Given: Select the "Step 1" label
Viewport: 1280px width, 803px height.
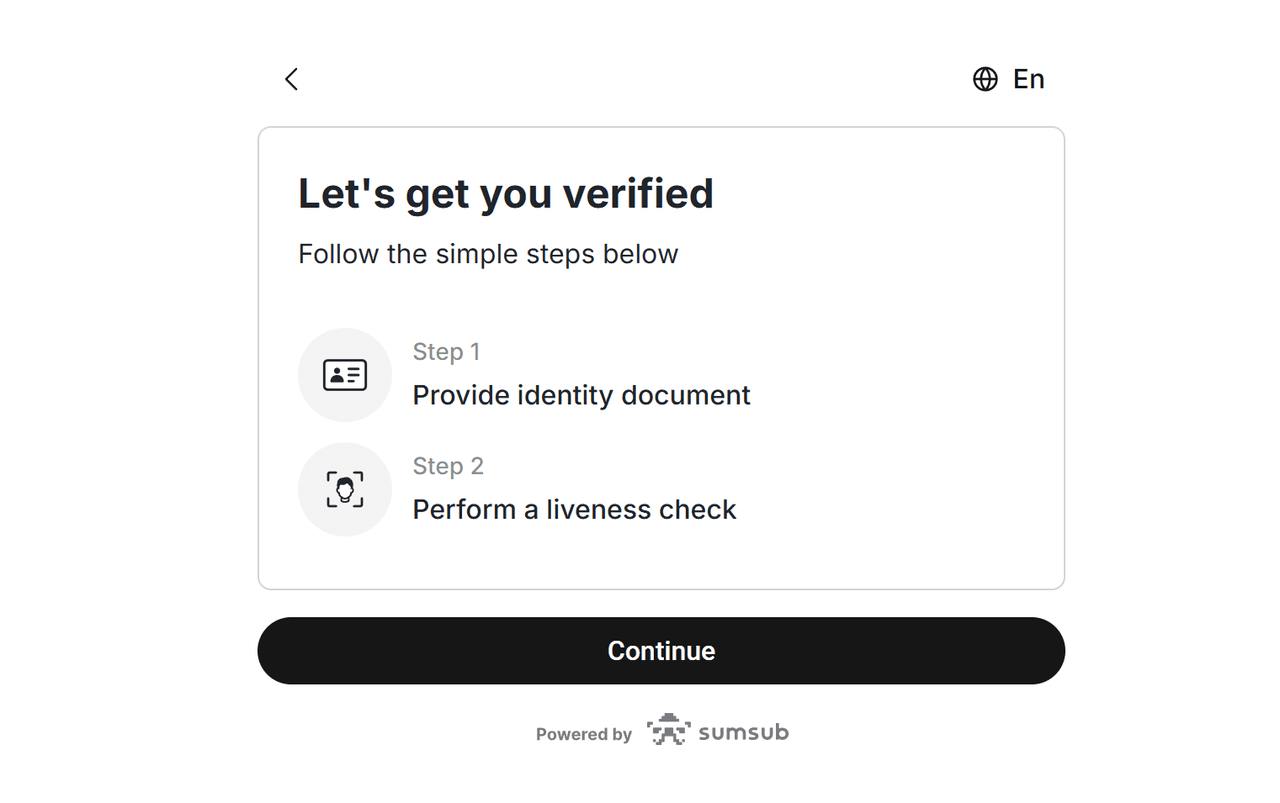Looking at the screenshot, I should point(446,352).
